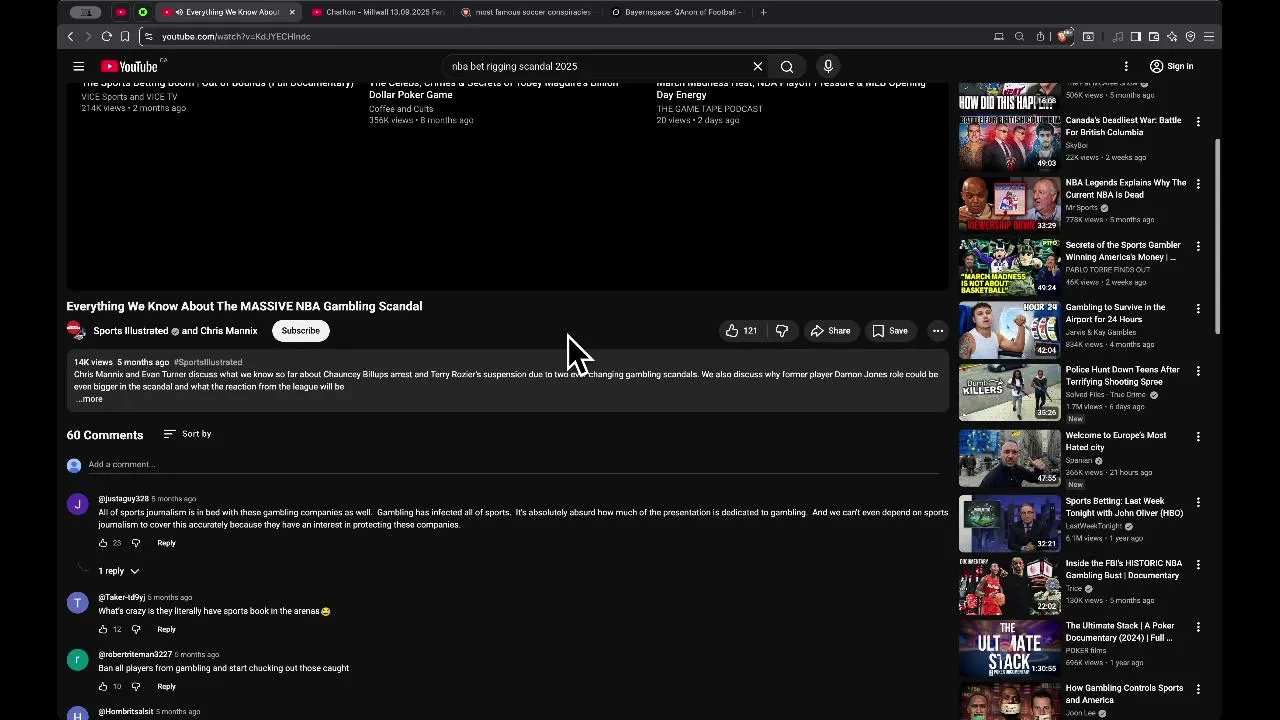This screenshot has height=720, width=1280.
Task: Sign in to YouTube
Action: 1171,66
